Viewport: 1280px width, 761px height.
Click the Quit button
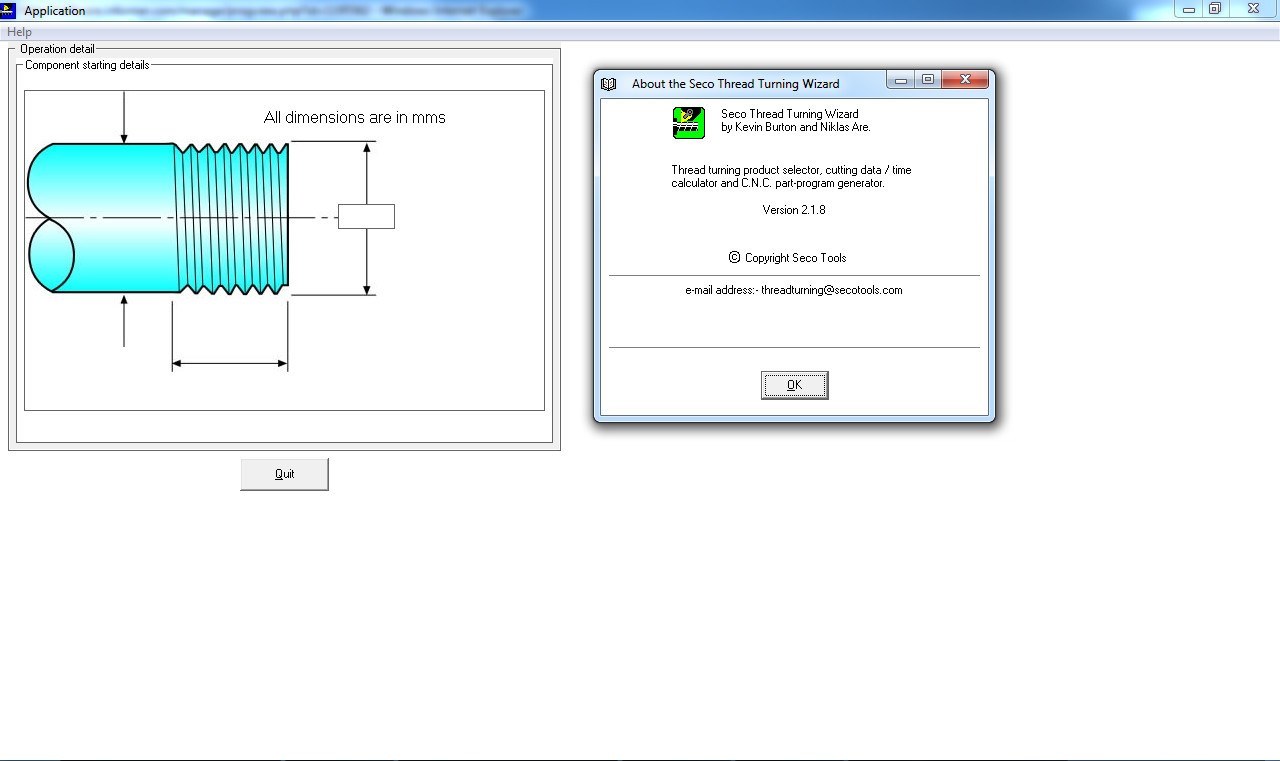[x=284, y=474]
